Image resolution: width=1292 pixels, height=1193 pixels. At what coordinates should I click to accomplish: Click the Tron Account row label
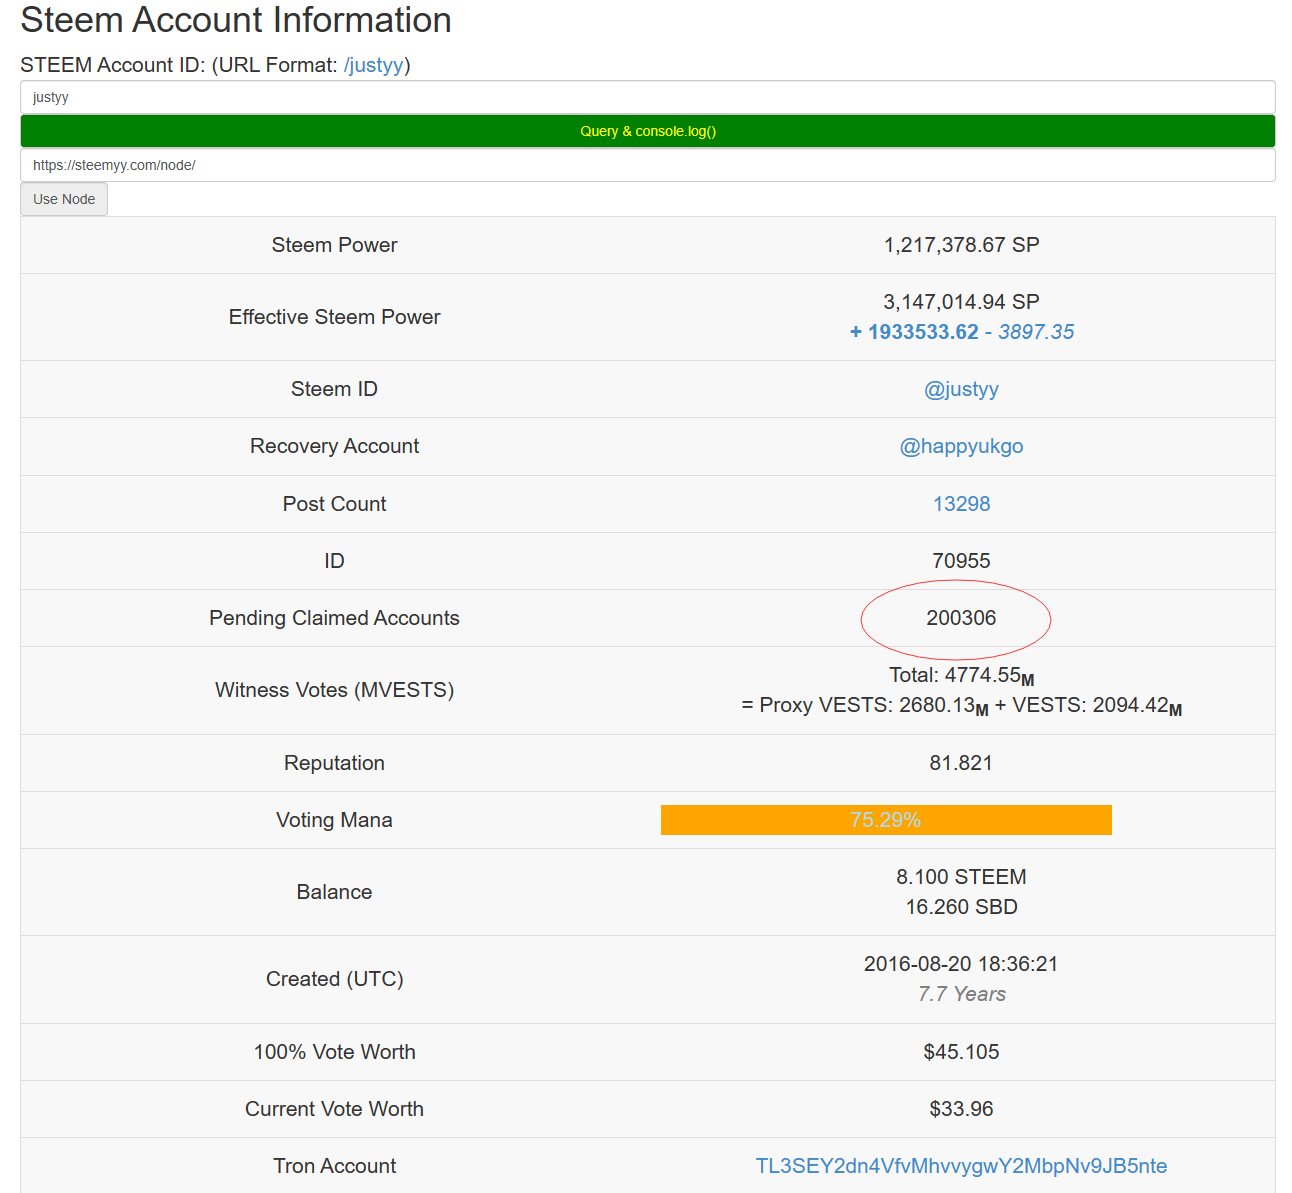pyautogui.click(x=334, y=1166)
